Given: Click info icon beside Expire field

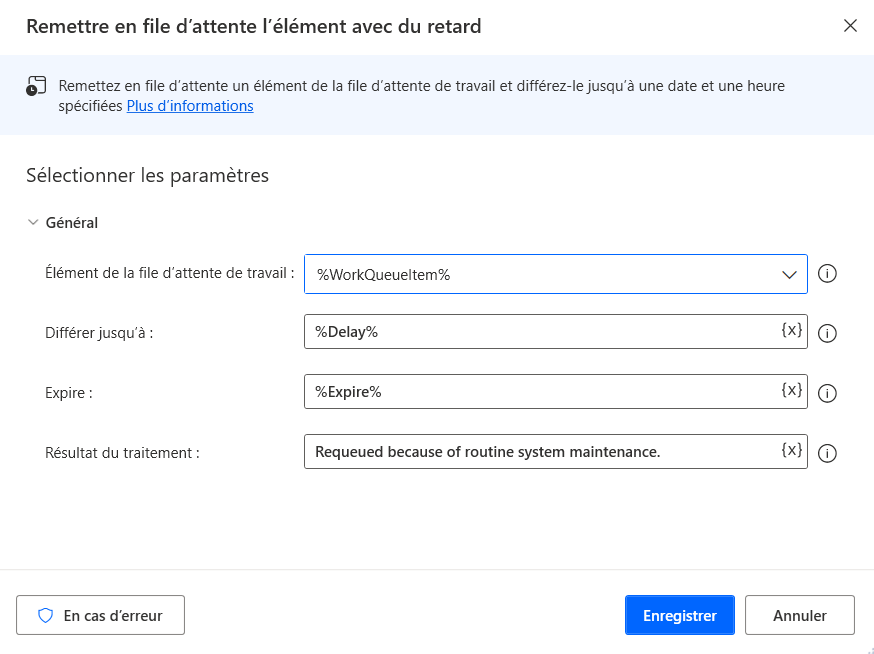Looking at the screenshot, I should [x=827, y=393].
